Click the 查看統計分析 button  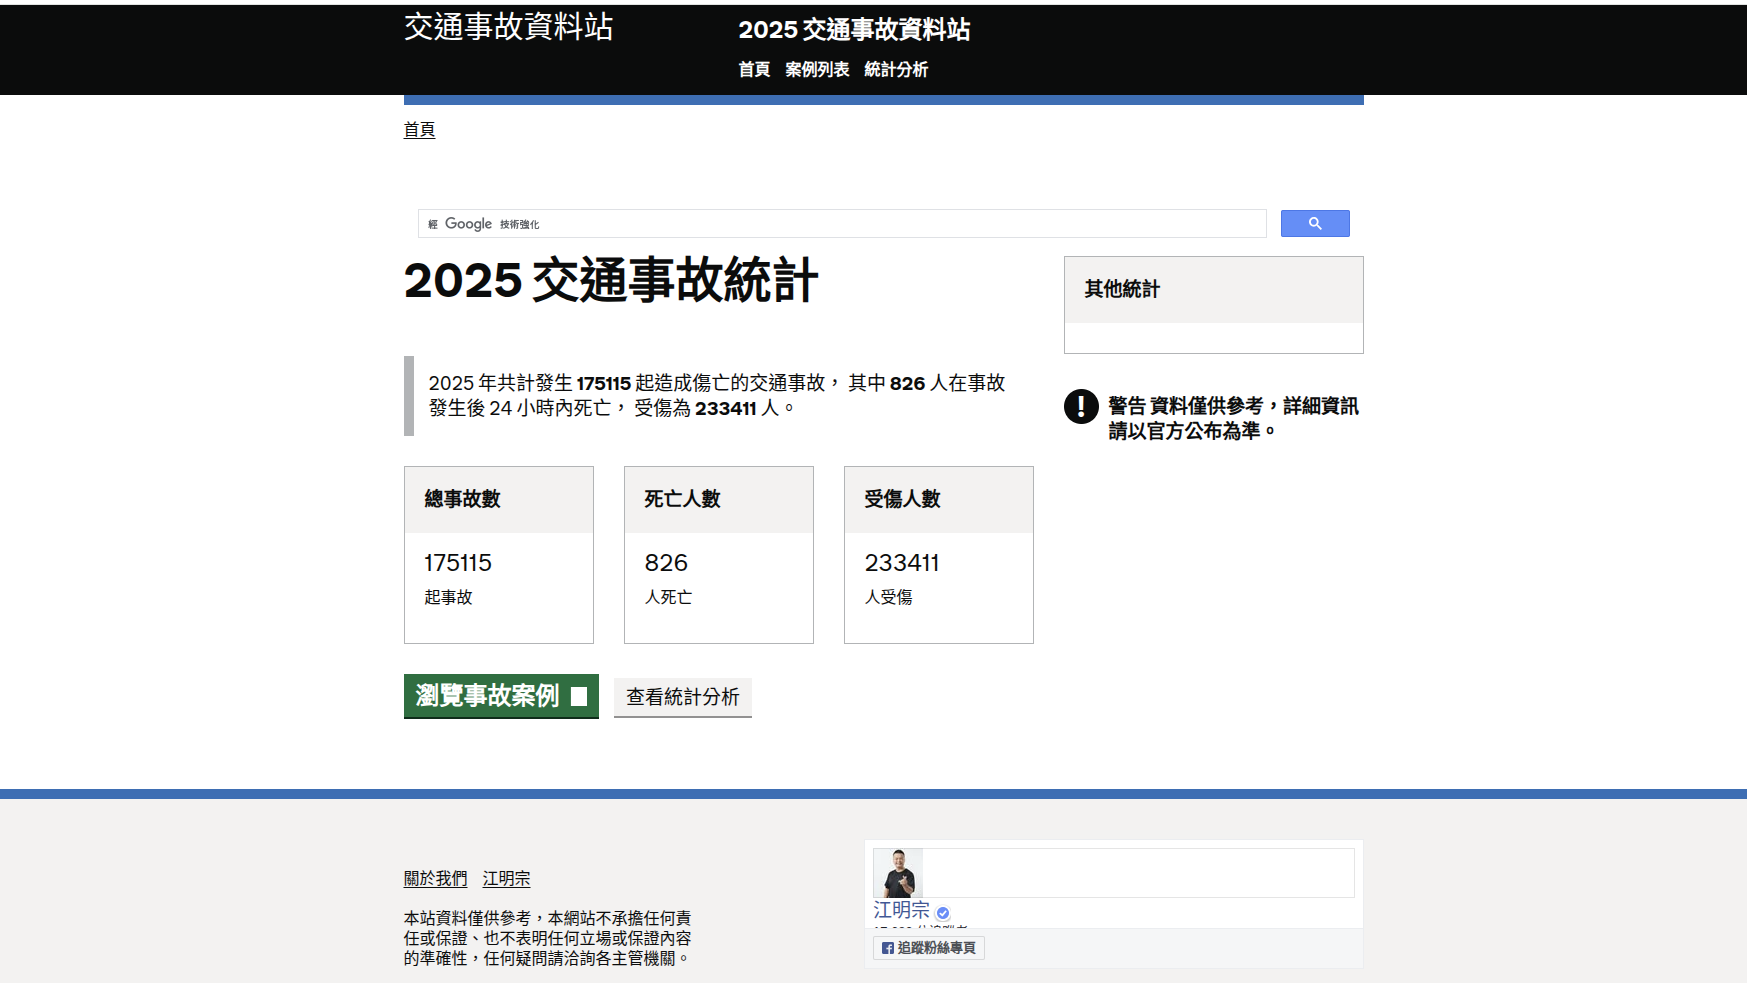tap(682, 697)
